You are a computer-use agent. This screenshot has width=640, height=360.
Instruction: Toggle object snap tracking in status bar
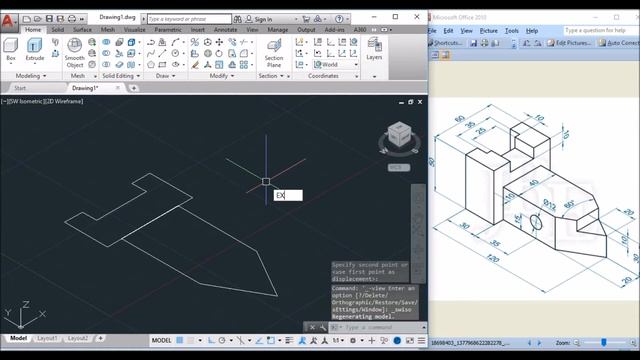(x=259, y=340)
